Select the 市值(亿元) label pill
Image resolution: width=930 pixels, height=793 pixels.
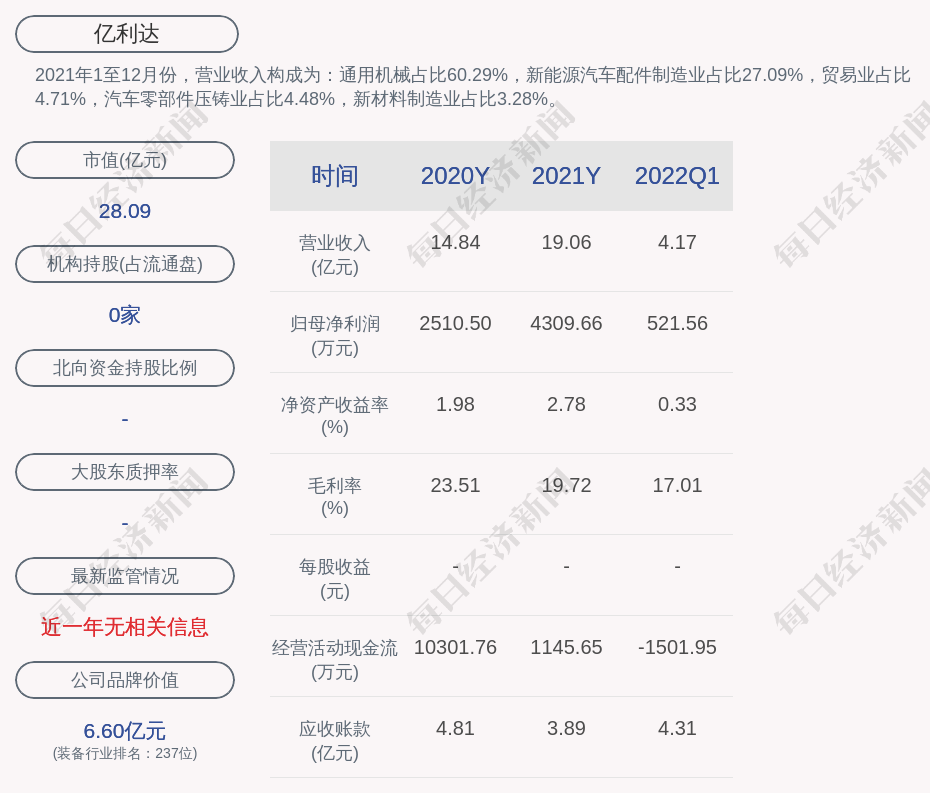click(x=125, y=160)
